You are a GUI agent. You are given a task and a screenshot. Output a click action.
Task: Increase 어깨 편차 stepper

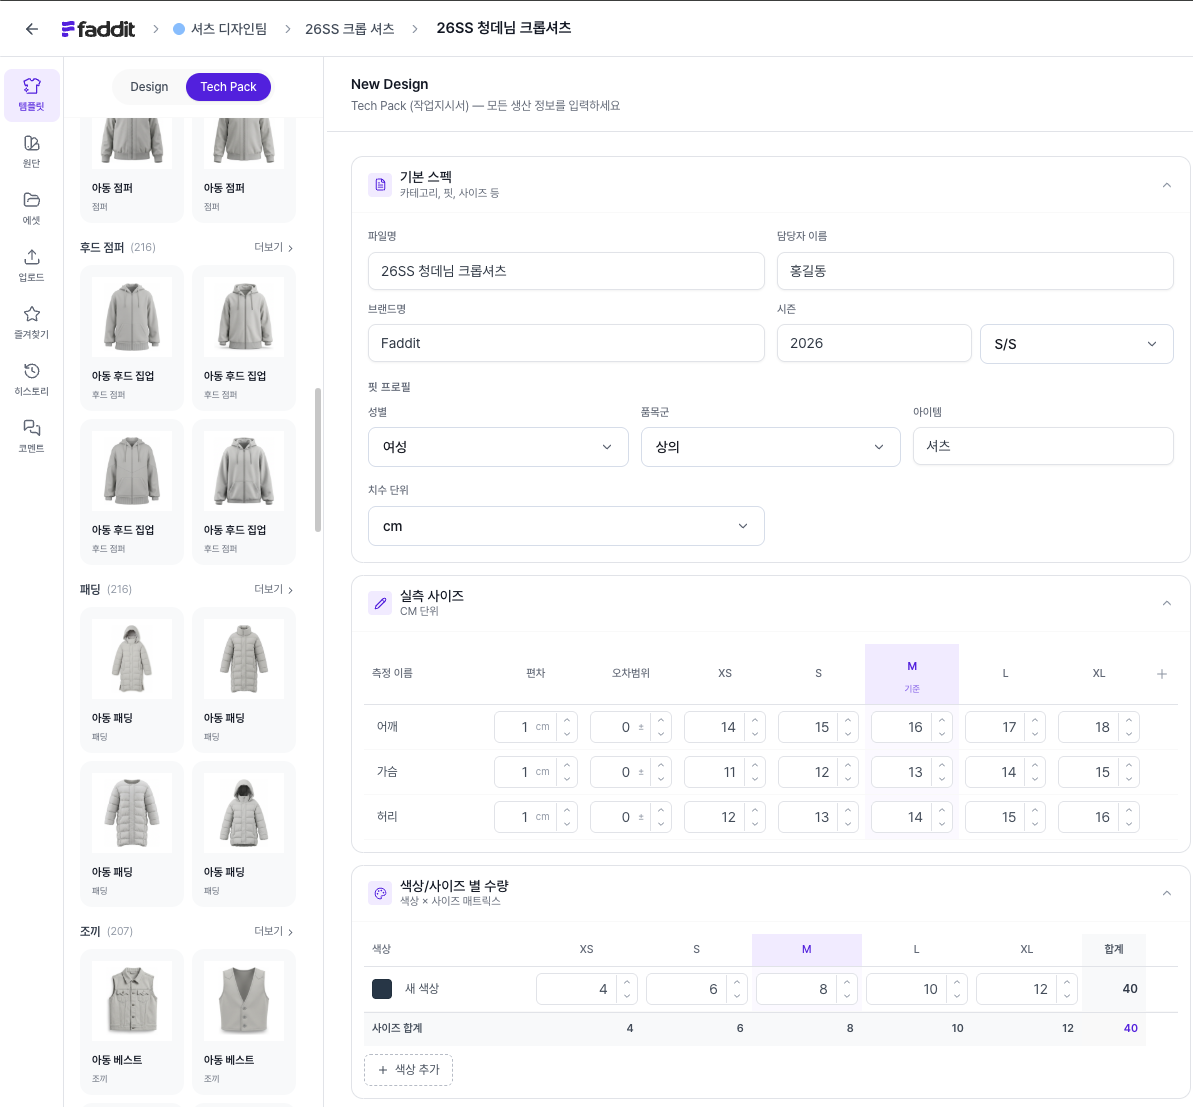(x=567, y=720)
